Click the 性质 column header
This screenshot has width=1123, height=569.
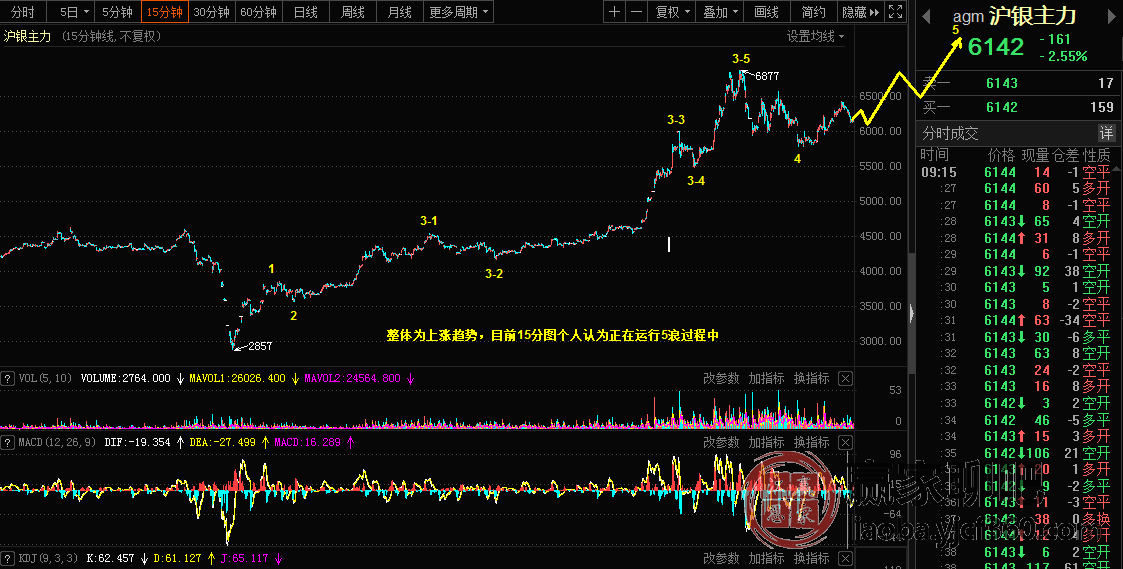pos(1097,154)
